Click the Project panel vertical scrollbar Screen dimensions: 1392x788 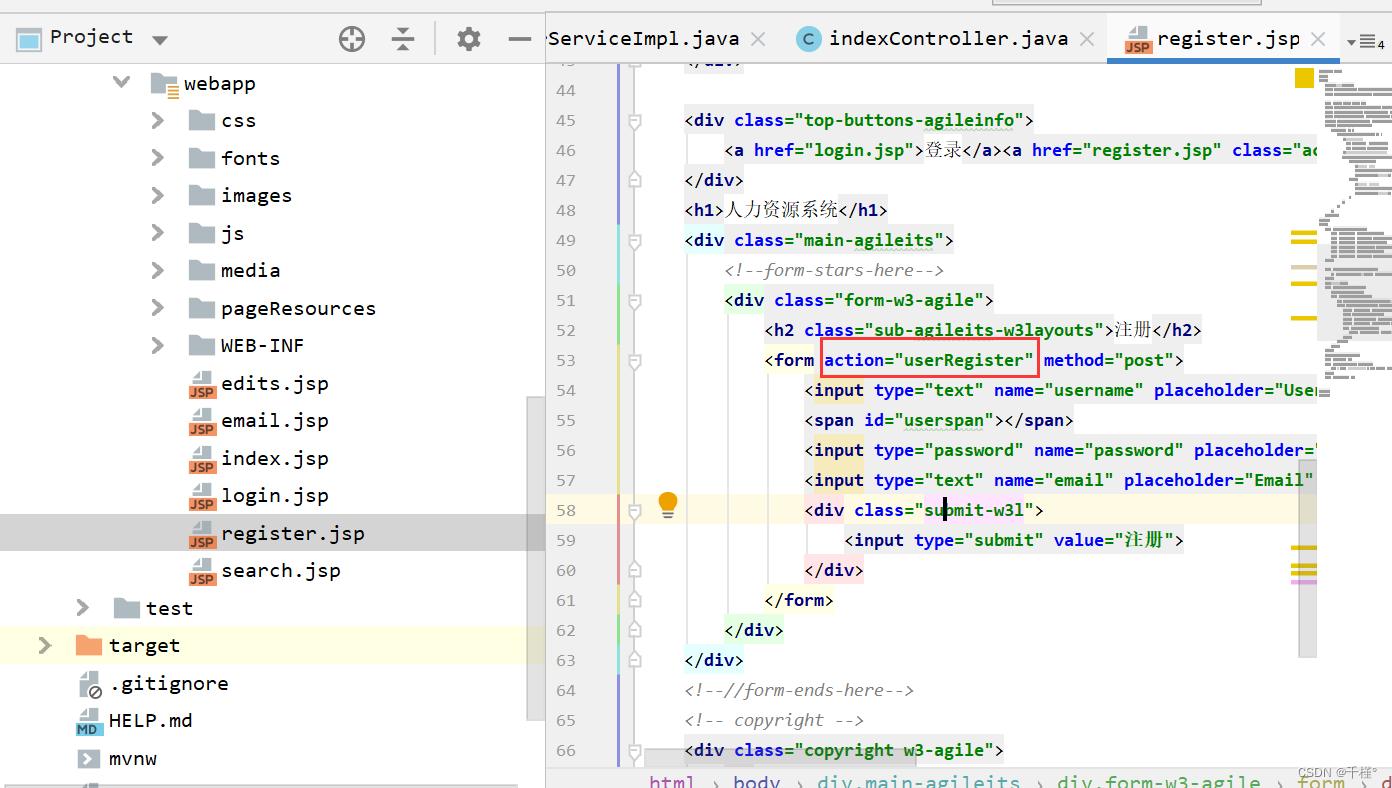click(536, 558)
